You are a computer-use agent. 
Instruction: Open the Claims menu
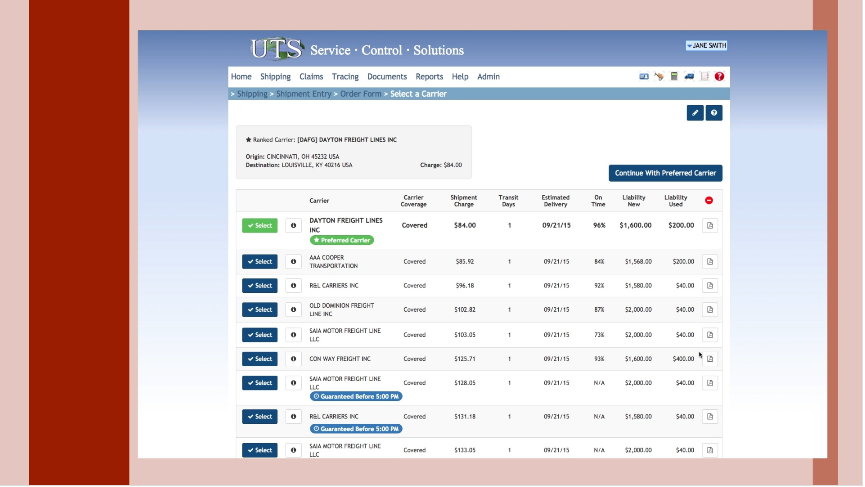311,77
